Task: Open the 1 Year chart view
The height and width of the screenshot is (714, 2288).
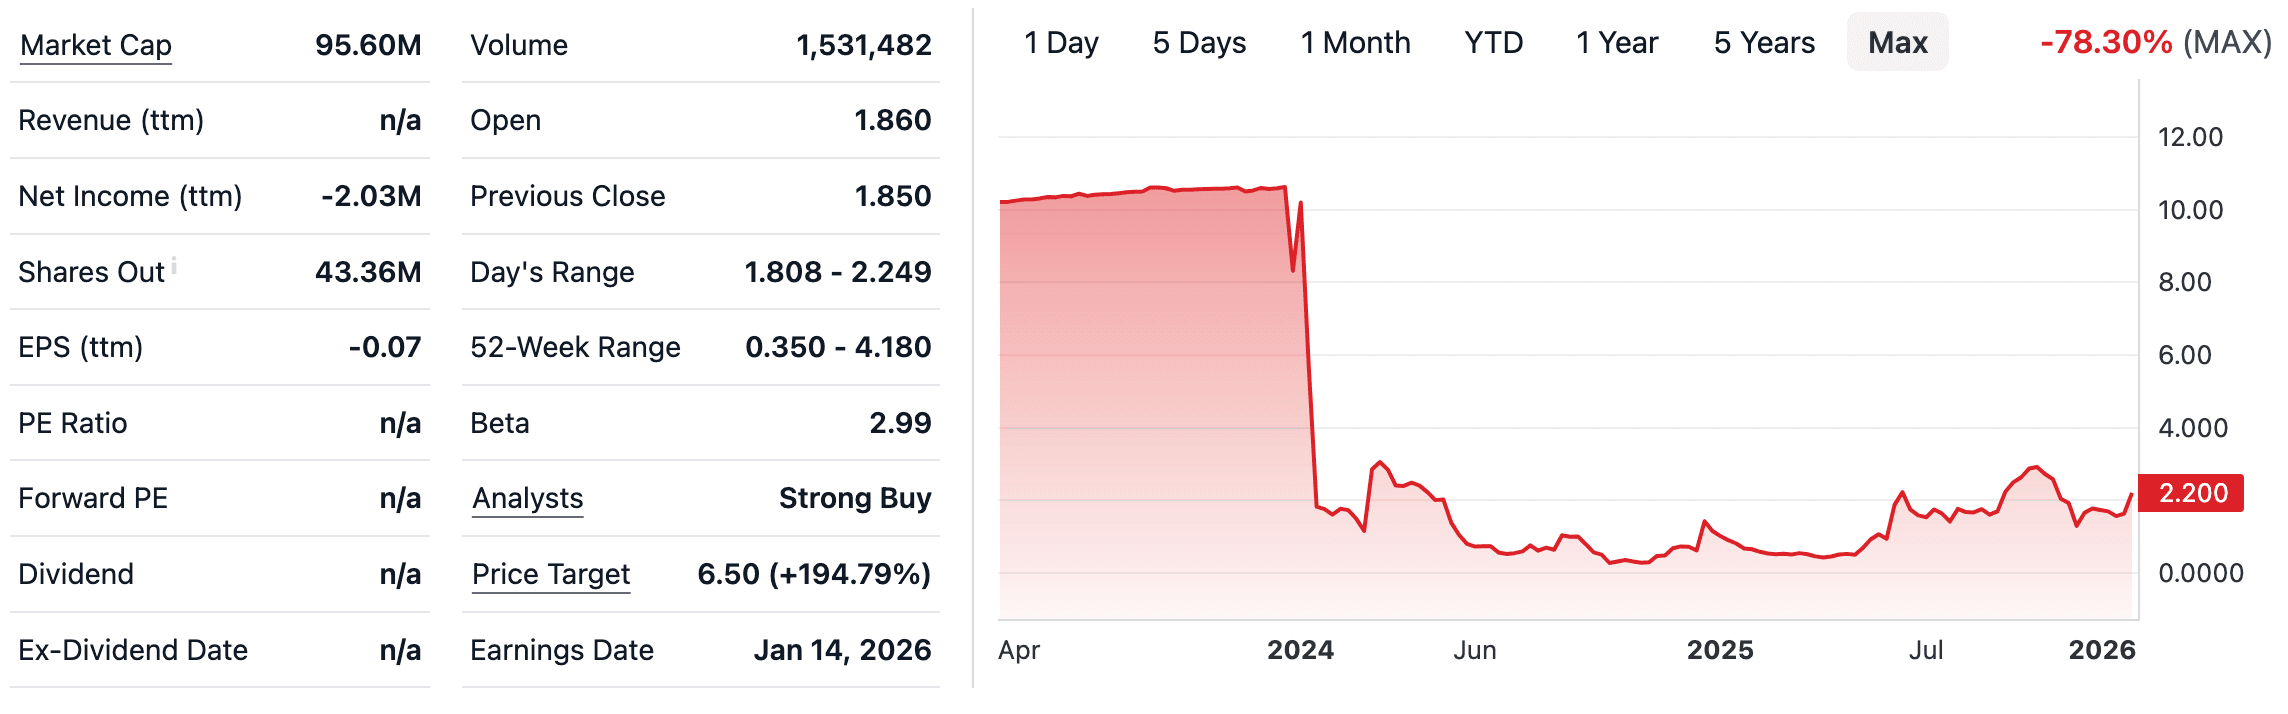Action: (1617, 43)
